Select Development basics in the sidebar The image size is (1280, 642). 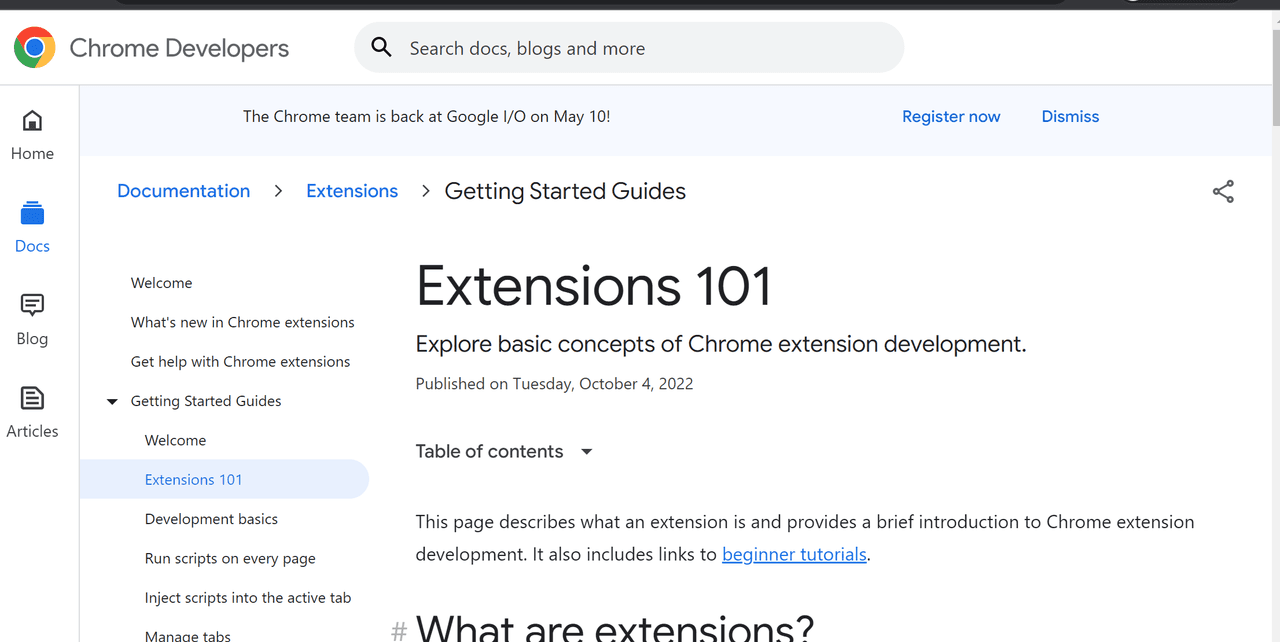pos(211,519)
